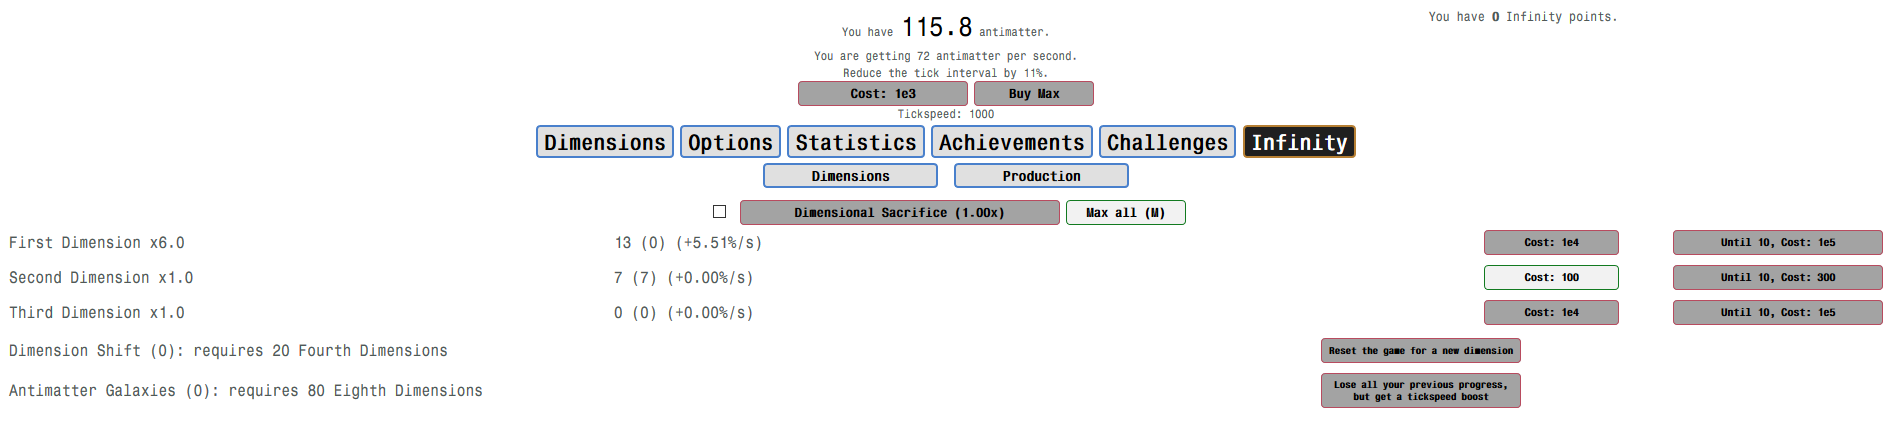Switch to the Statistics tab

pos(856,142)
